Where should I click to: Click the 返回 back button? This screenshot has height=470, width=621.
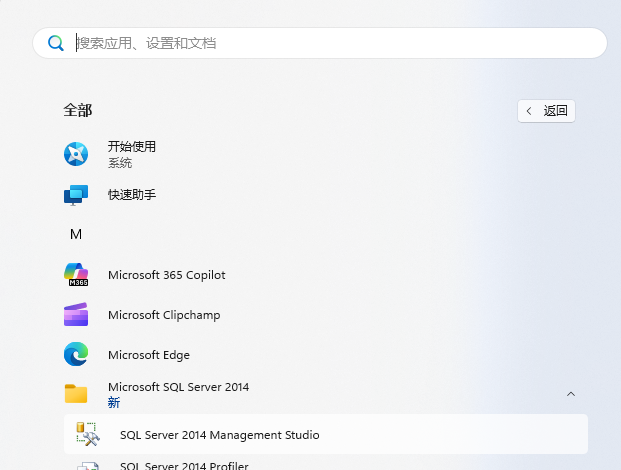(546, 111)
